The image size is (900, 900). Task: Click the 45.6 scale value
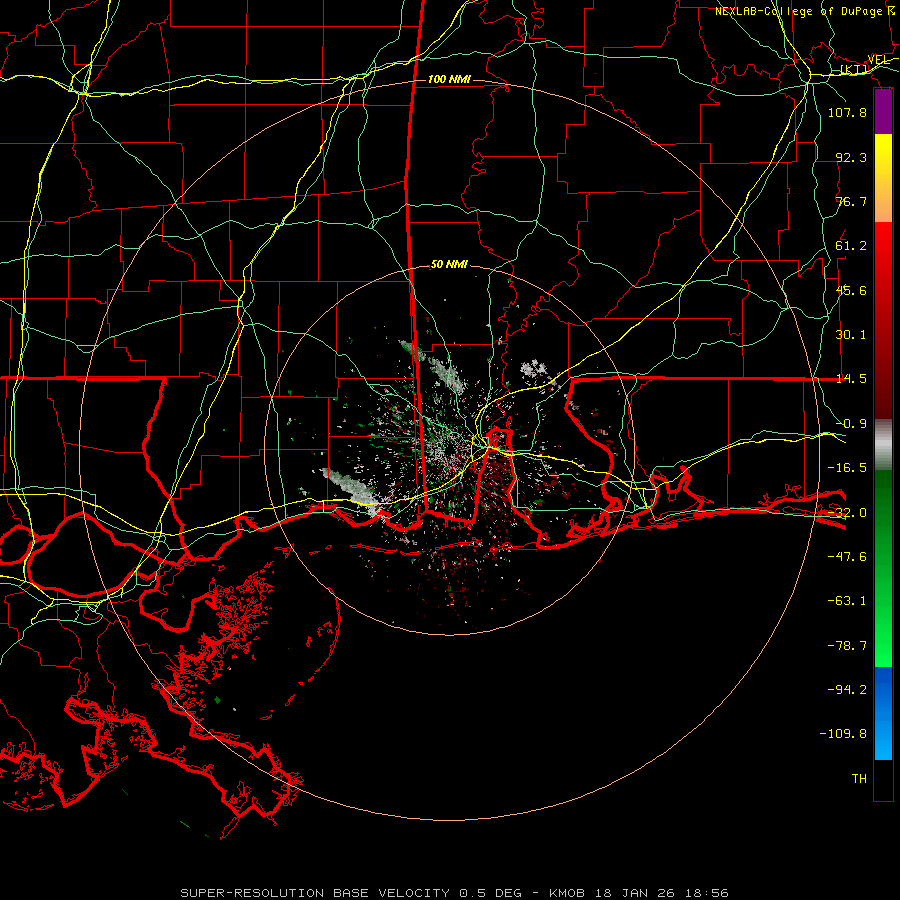point(851,290)
